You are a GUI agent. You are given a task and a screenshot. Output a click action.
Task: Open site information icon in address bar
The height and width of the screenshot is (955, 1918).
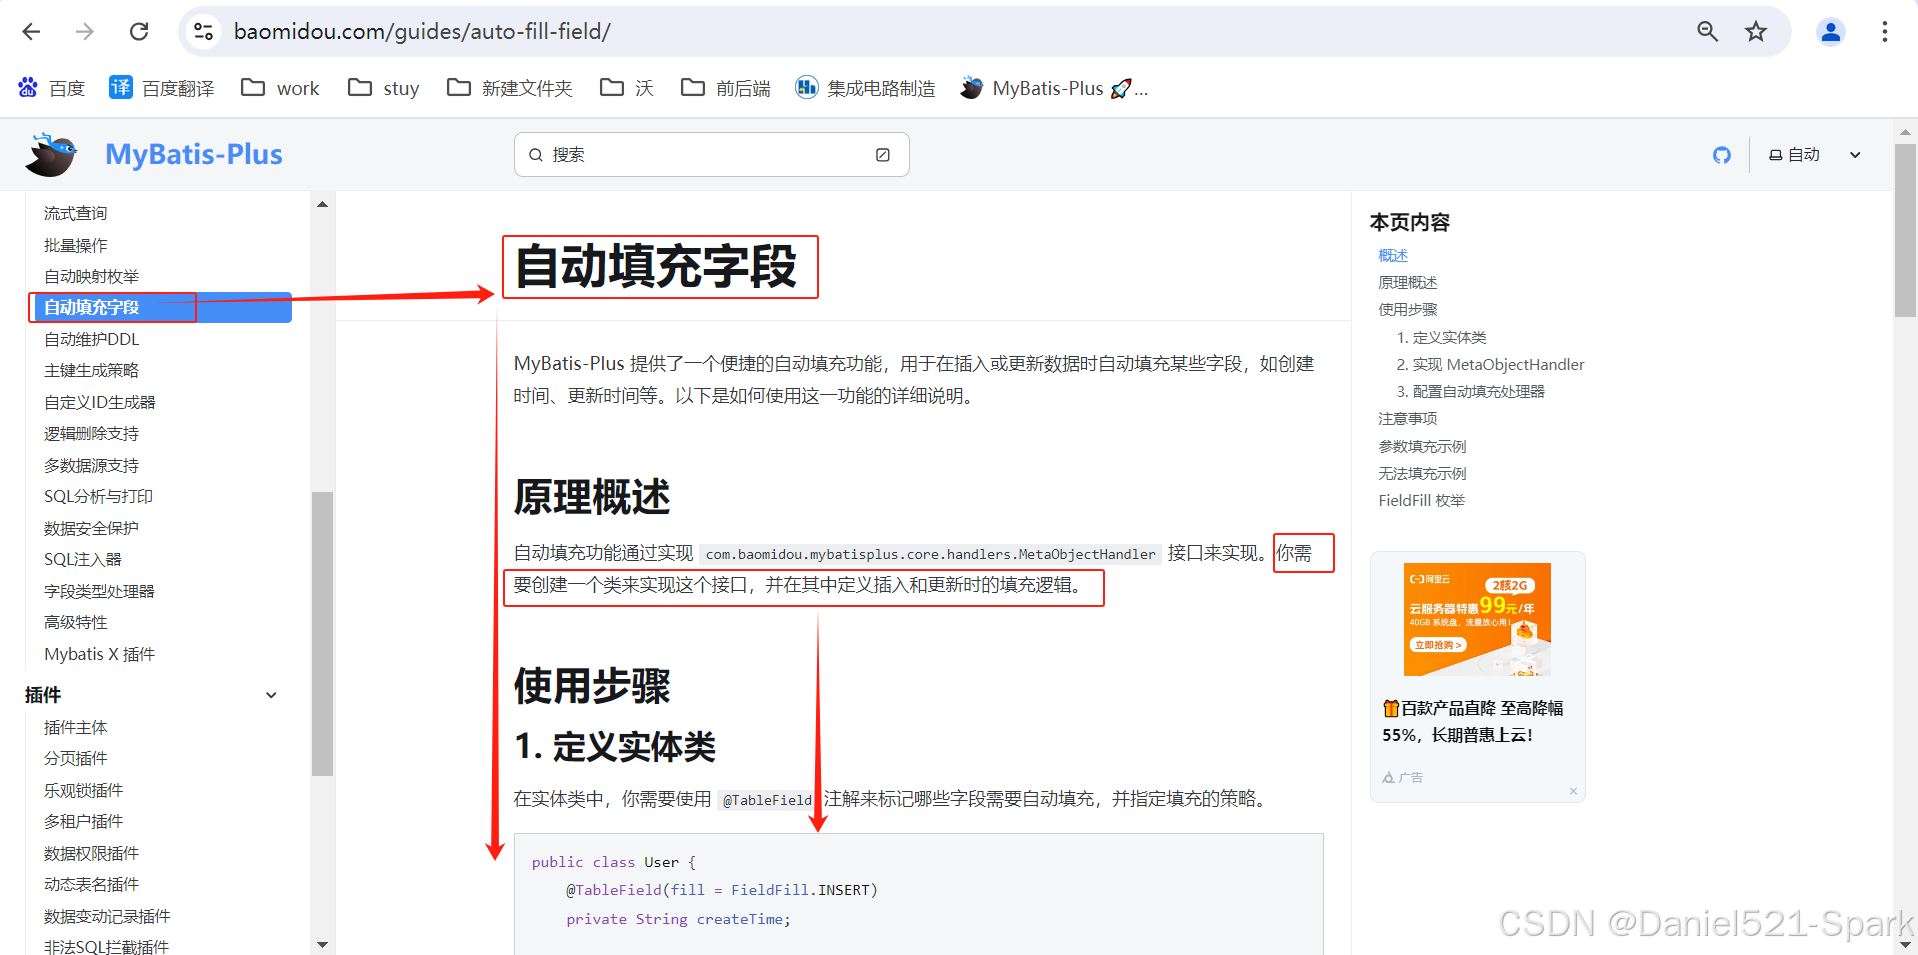pos(204,32)
